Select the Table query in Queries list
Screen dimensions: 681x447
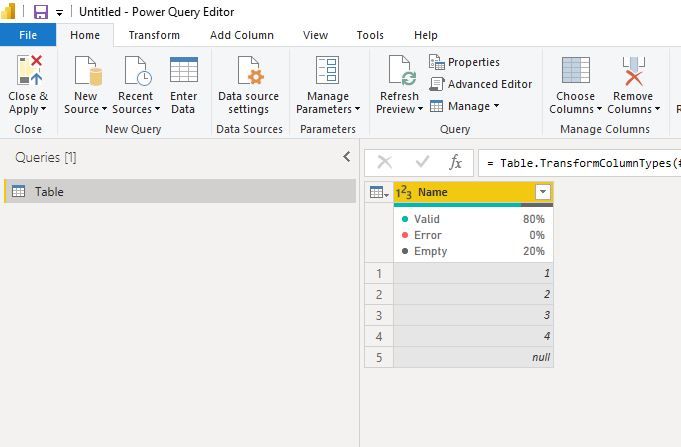(x=180, y=191)
